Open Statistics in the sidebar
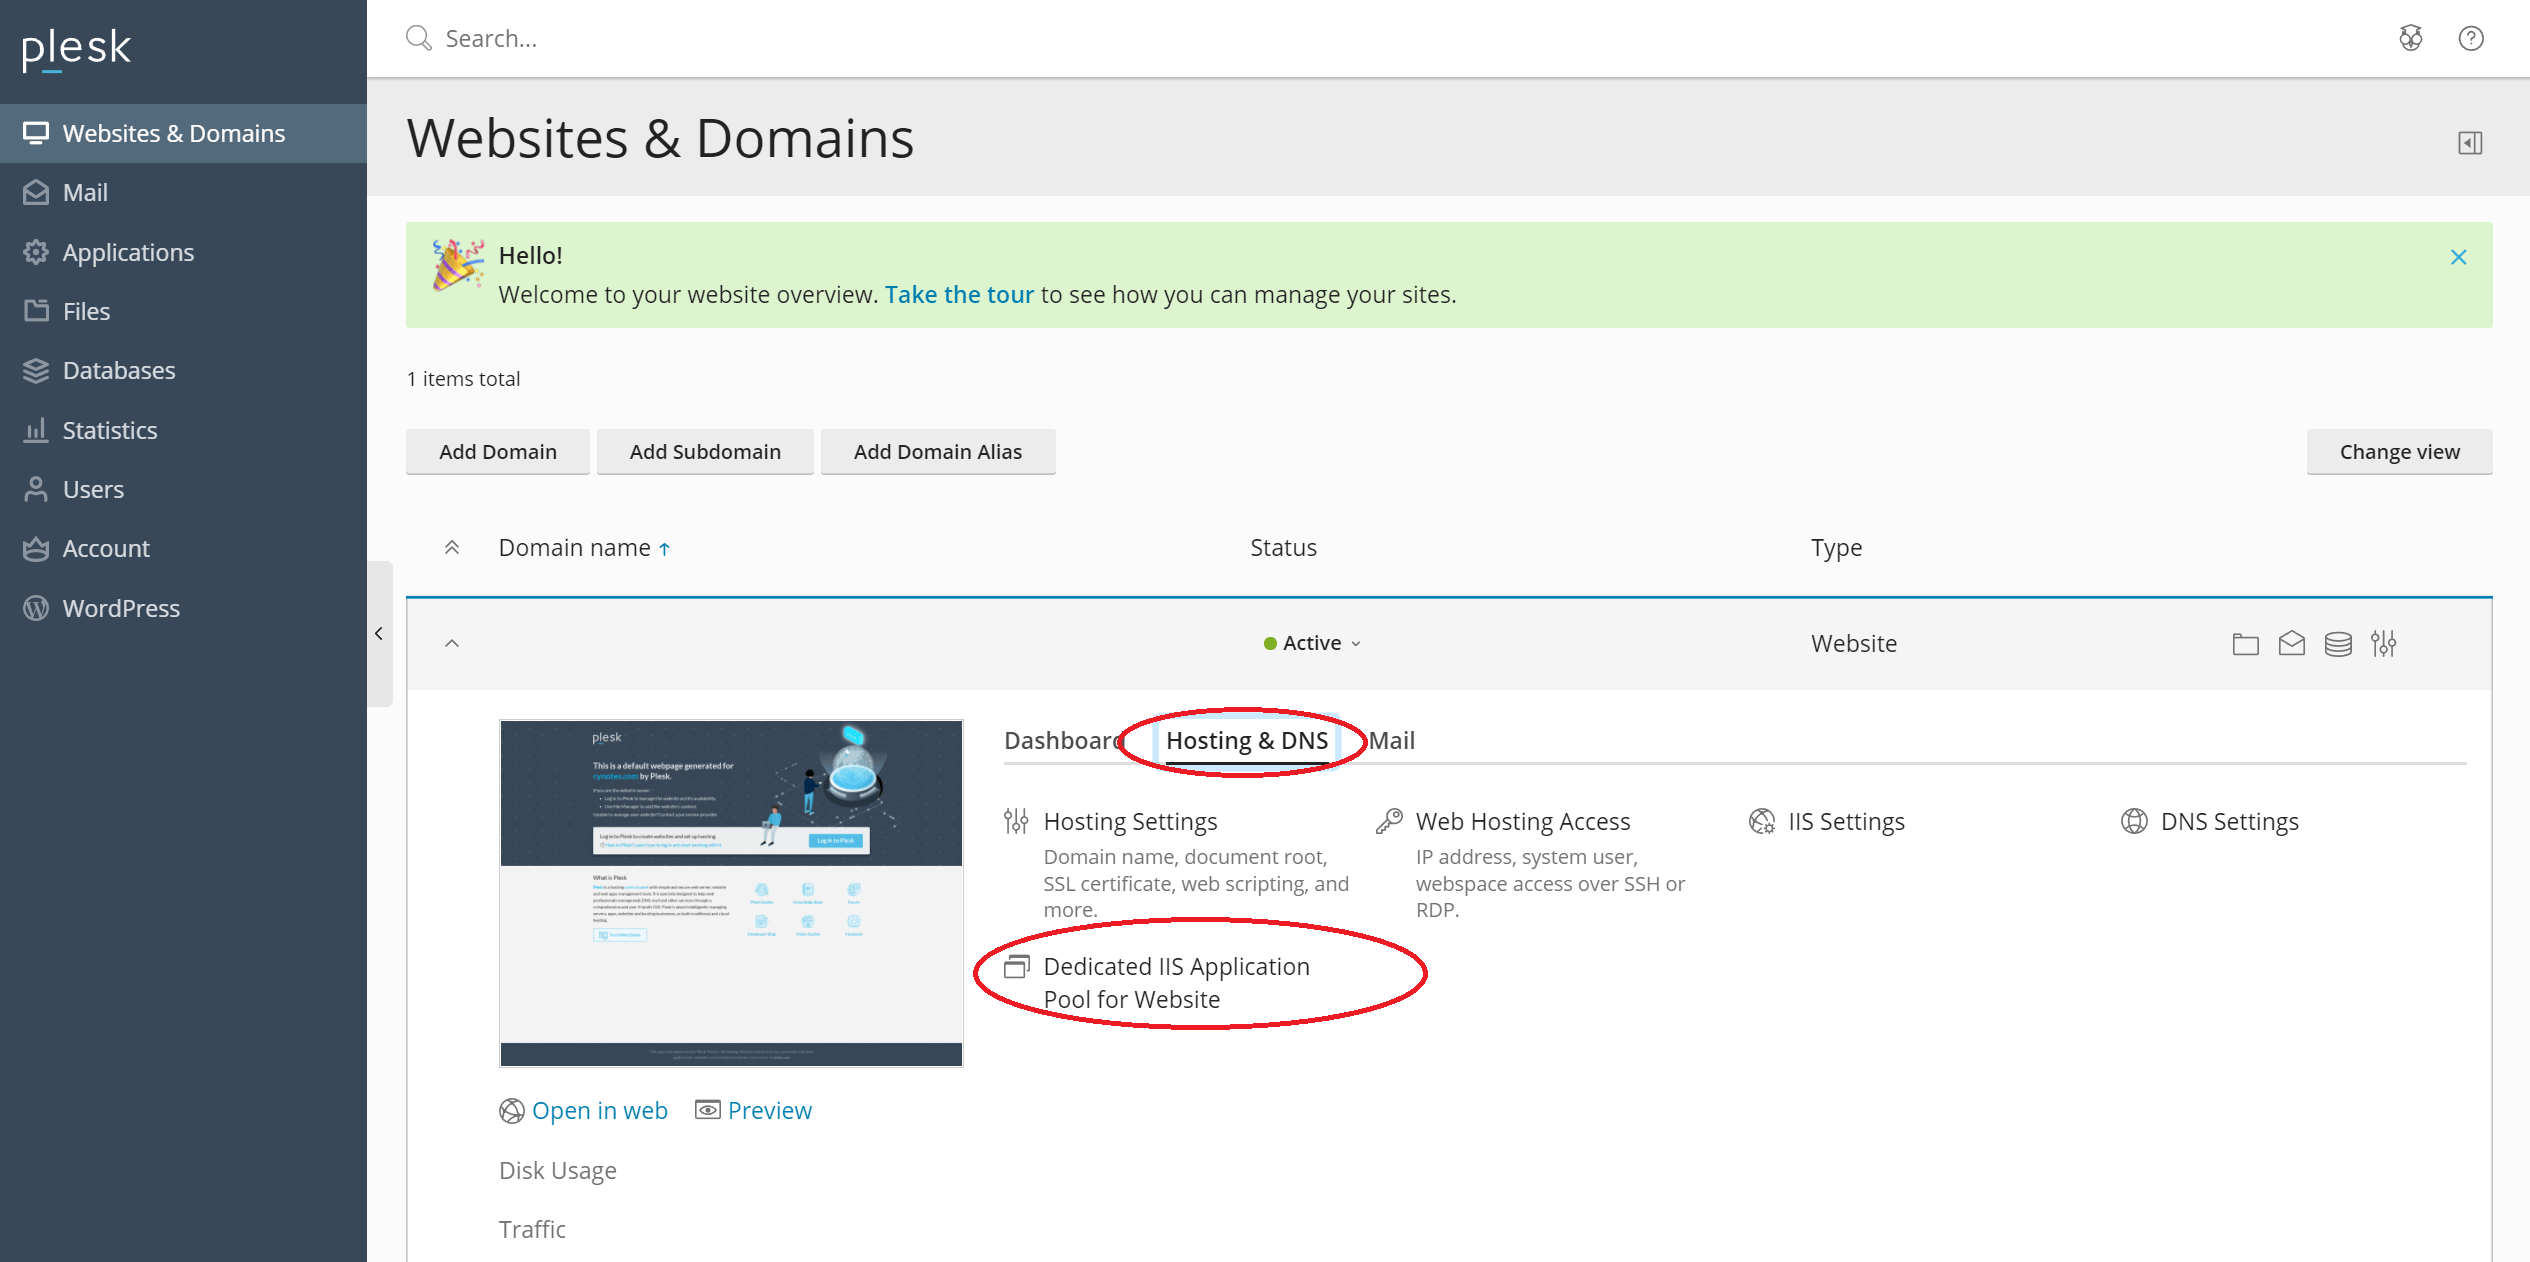2530x1262 pixels. coord(183,430)
